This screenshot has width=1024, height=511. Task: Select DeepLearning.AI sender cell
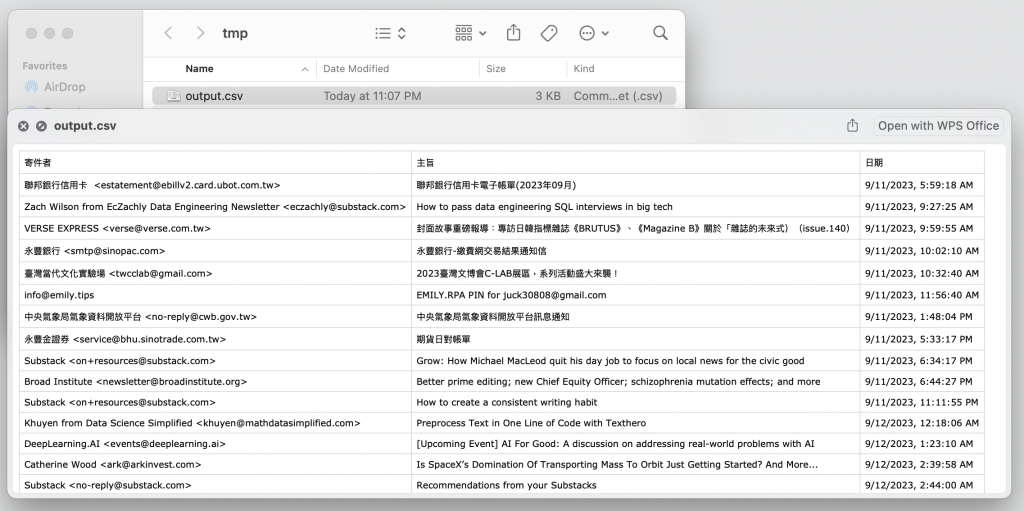(216, 444)
